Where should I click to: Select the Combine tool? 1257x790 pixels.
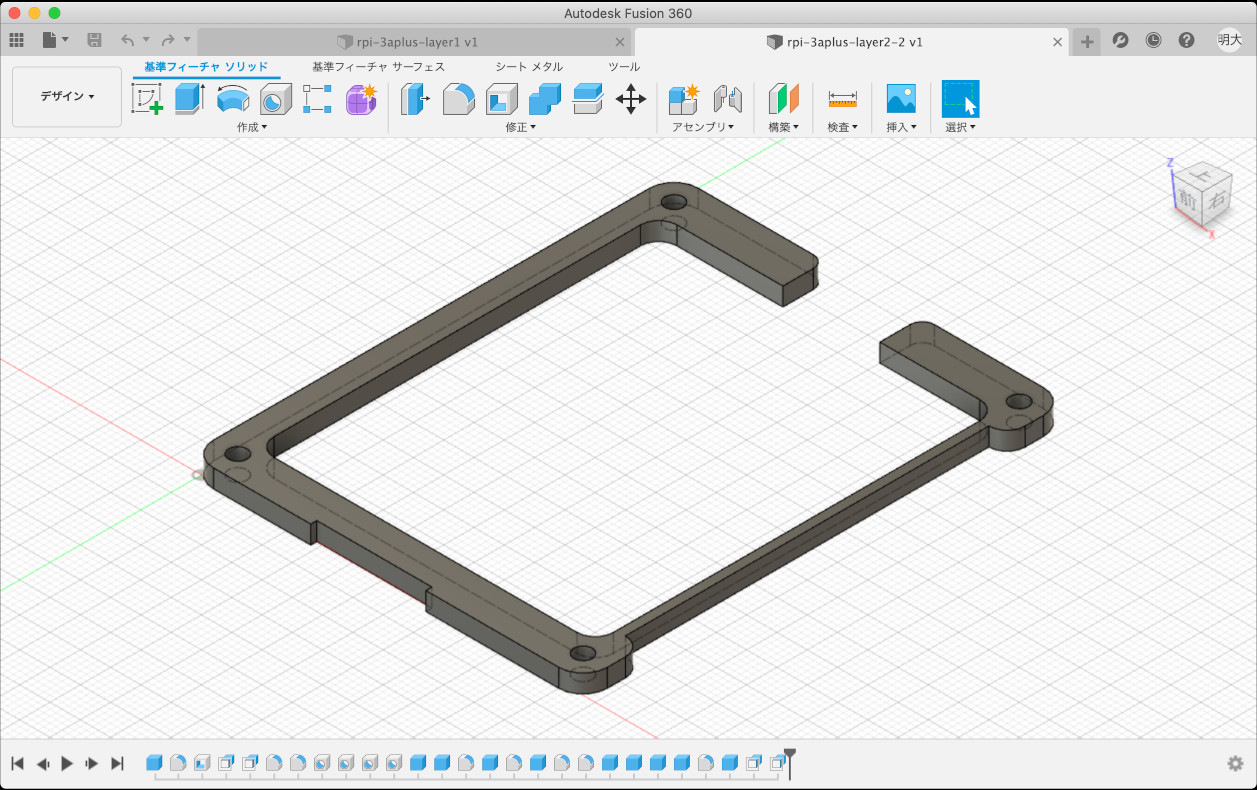545,99
